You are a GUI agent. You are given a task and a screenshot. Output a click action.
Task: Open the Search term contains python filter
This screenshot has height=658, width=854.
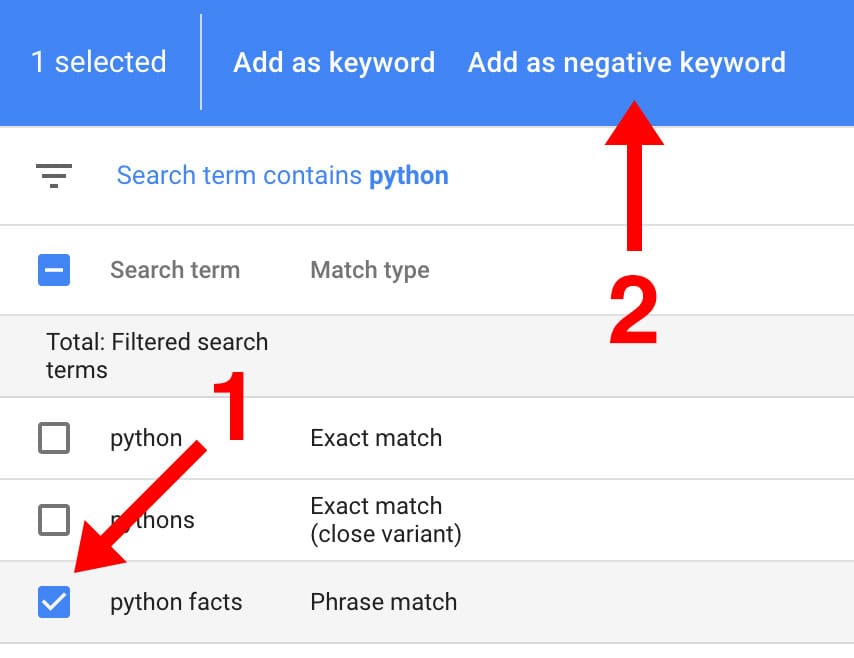[281, 175]
